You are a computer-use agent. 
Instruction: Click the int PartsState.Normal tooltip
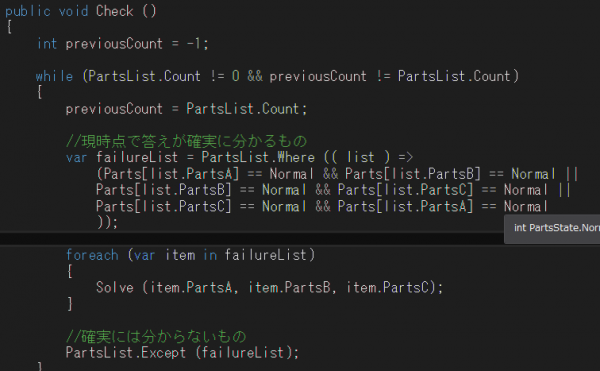coord(552,229)
